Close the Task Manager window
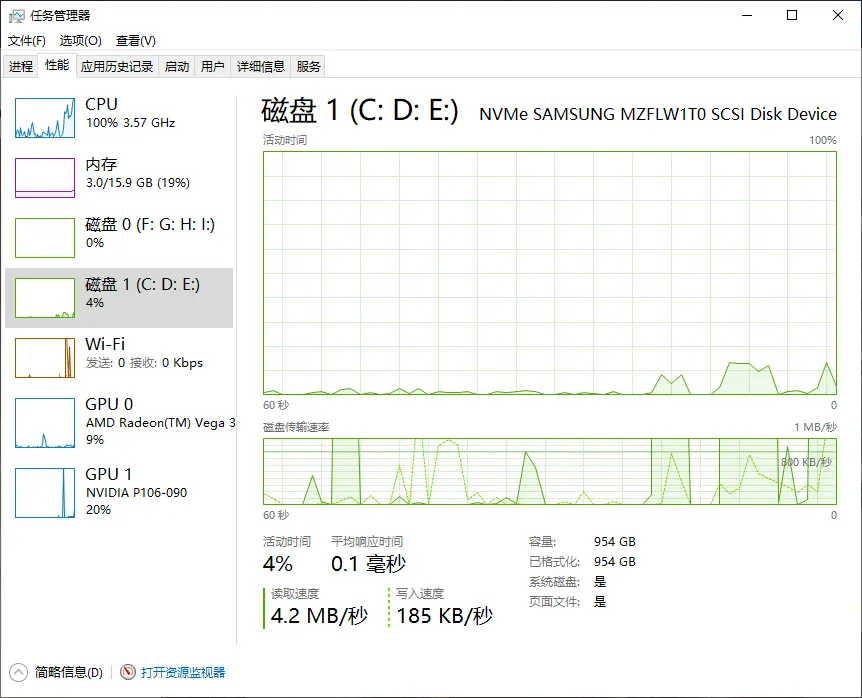The image size is (862, 698). point(838,15)
